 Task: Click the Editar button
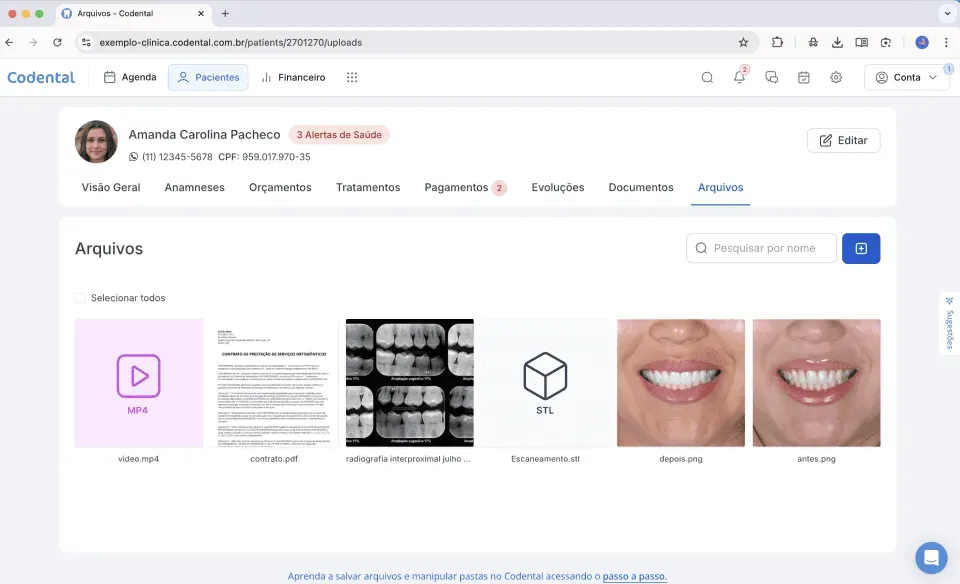[843, 140]
